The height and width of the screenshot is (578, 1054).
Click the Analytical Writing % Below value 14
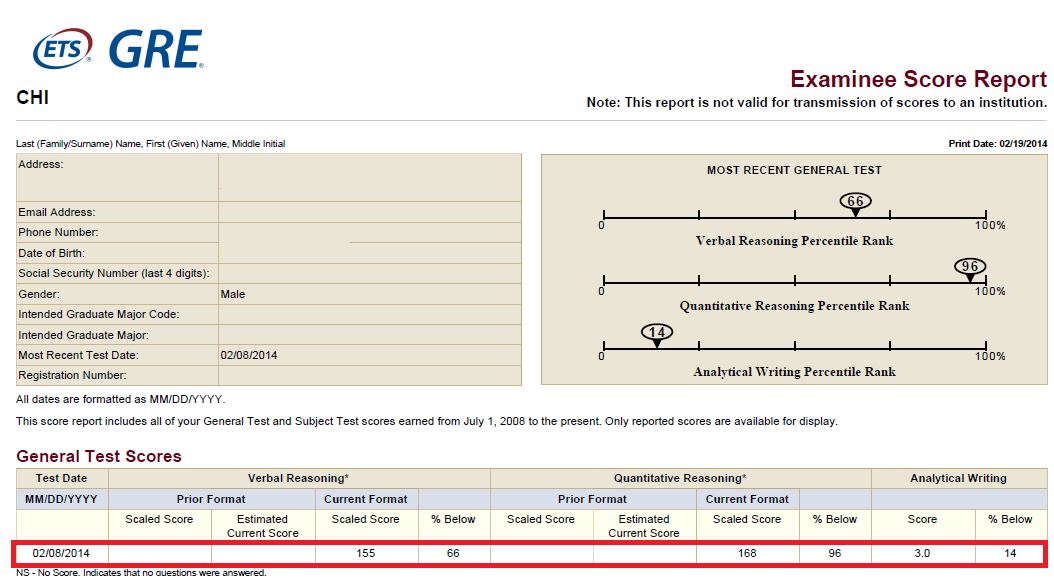click(1010, 554)
